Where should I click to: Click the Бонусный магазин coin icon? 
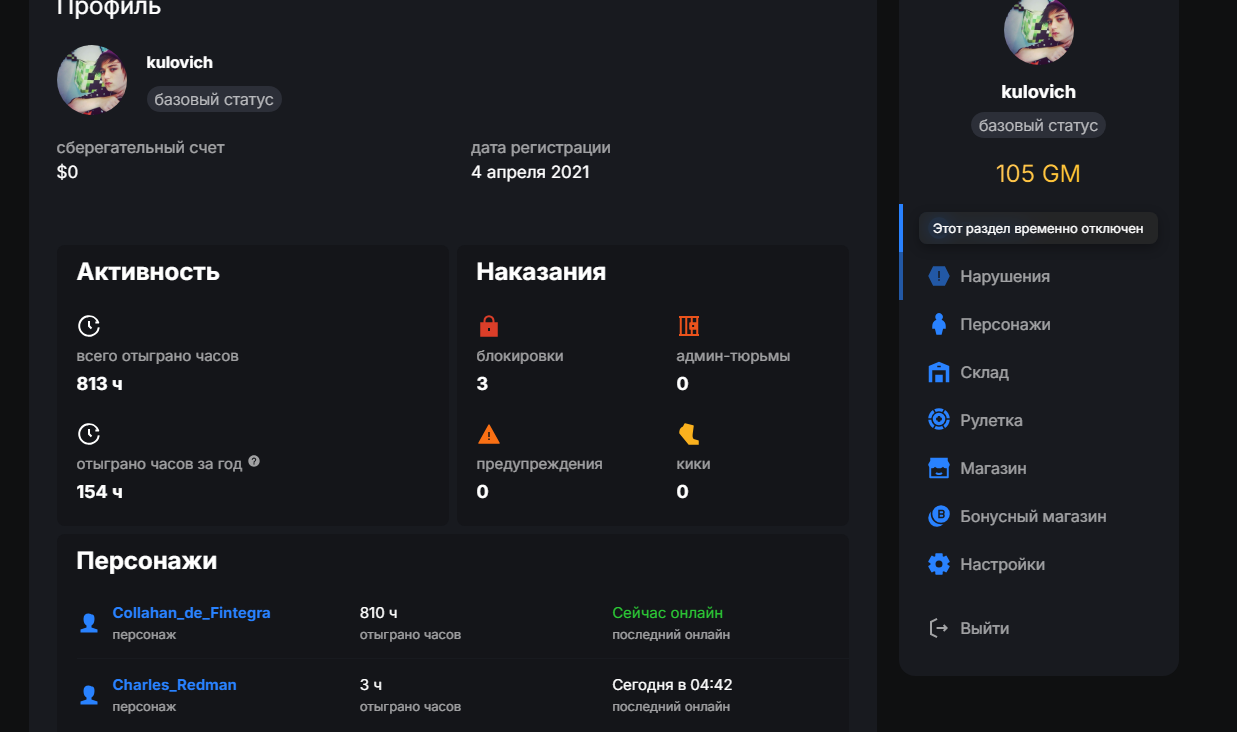tap(938, 516)
